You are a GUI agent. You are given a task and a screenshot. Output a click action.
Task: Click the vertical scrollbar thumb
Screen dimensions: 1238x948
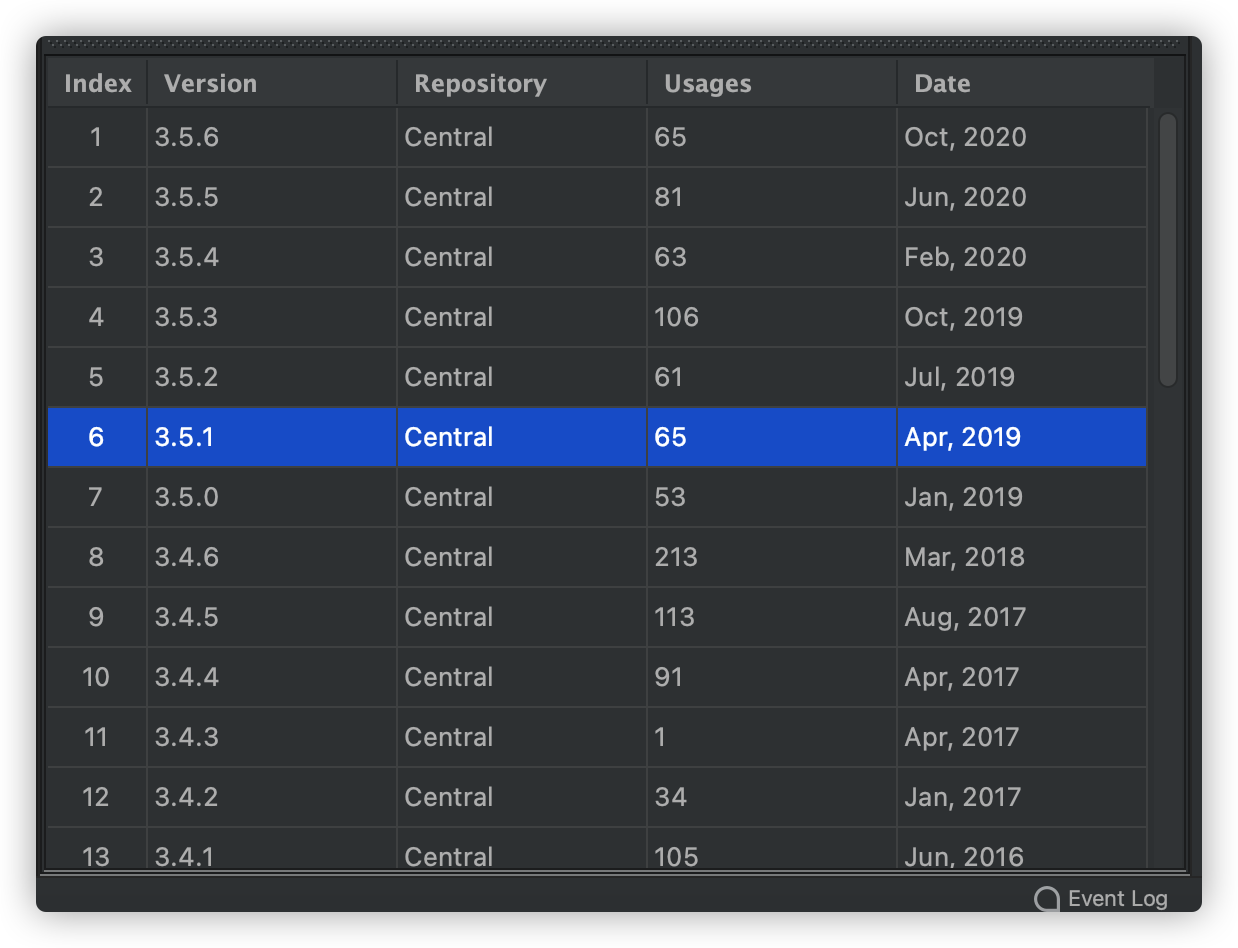pos(1168,250)
